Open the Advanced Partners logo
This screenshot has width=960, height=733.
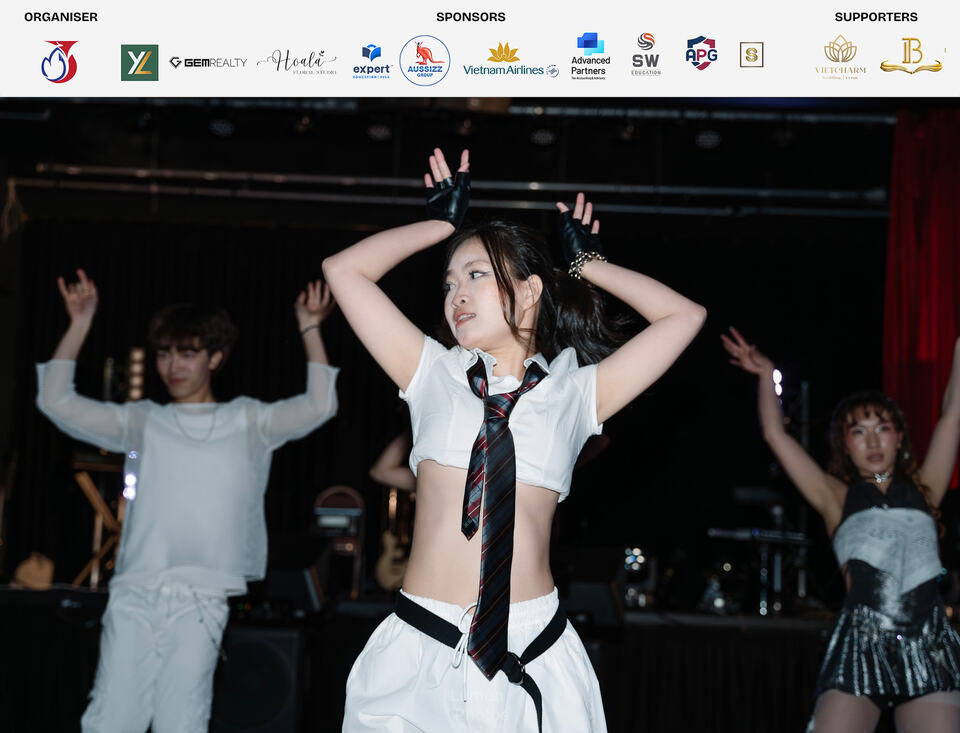pos(590,56)
